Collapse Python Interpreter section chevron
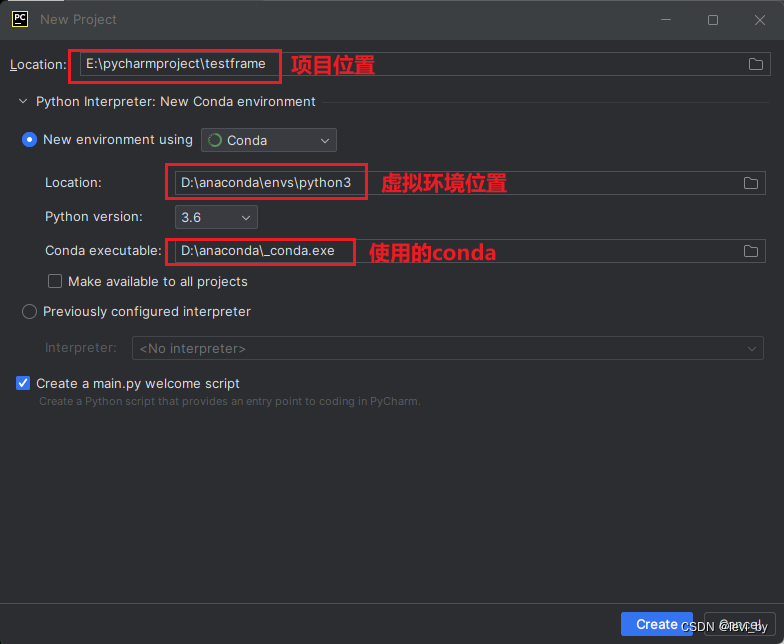 (23, 102)
